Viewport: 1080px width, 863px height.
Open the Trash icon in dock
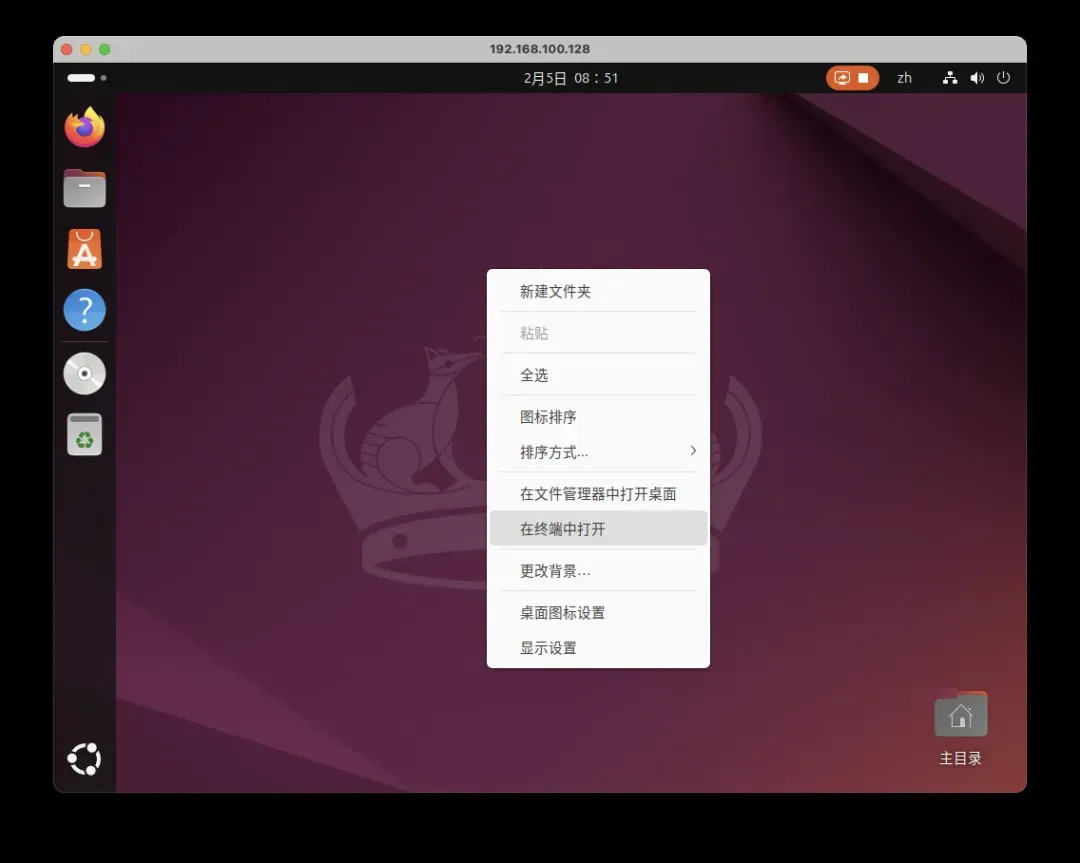coord(85,435)
